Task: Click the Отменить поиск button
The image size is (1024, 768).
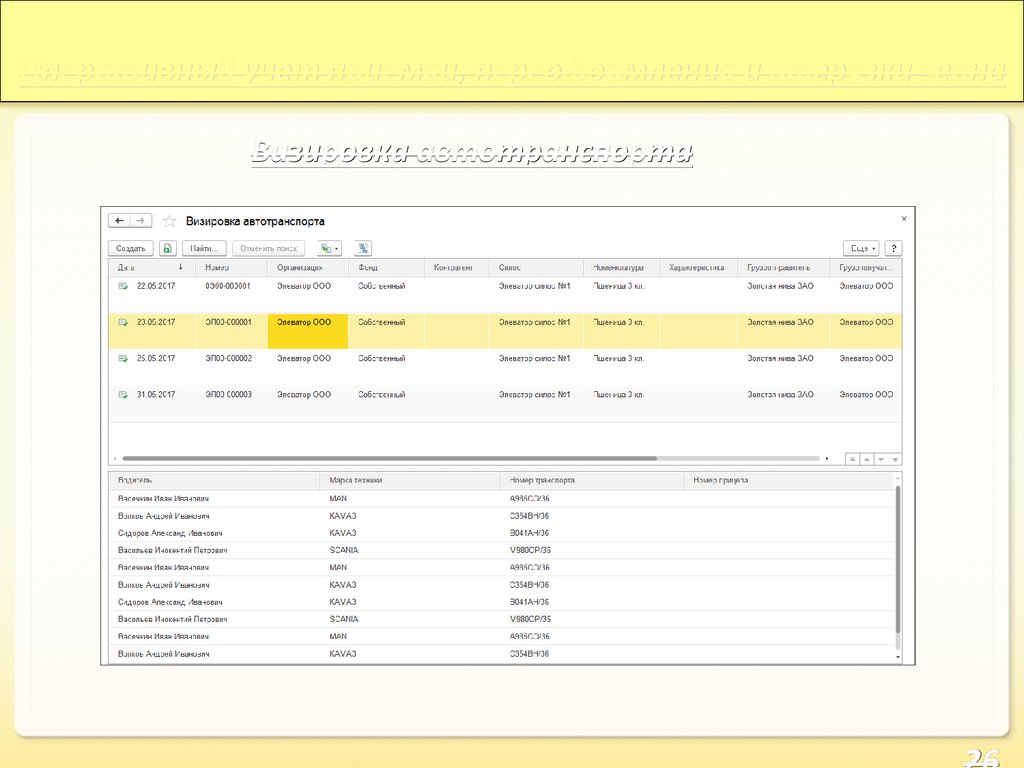Action: coord(268,248)
